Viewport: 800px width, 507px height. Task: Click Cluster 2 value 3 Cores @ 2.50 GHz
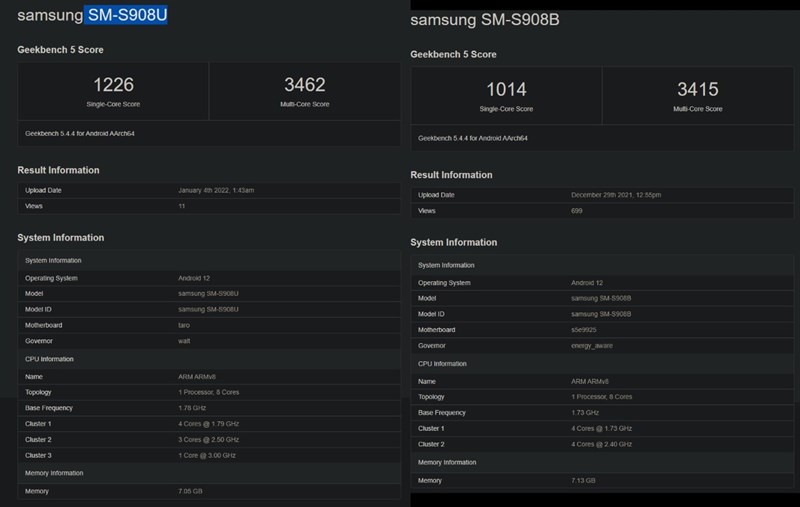(x=208, y=440)
